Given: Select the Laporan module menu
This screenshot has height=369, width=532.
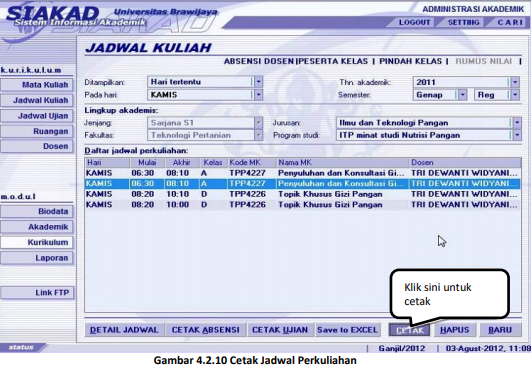Looking at the screenshot, I should tap(37, 258).
